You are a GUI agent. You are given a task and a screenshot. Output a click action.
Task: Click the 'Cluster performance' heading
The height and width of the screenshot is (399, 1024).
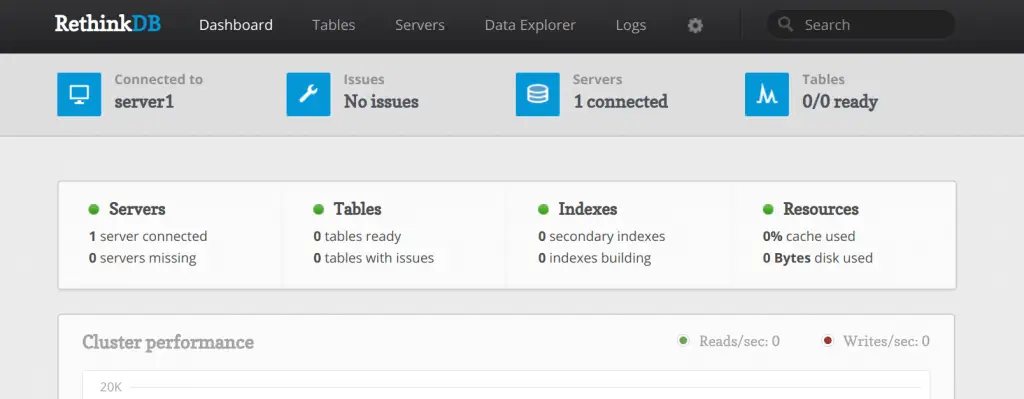(x=168, y=342)
